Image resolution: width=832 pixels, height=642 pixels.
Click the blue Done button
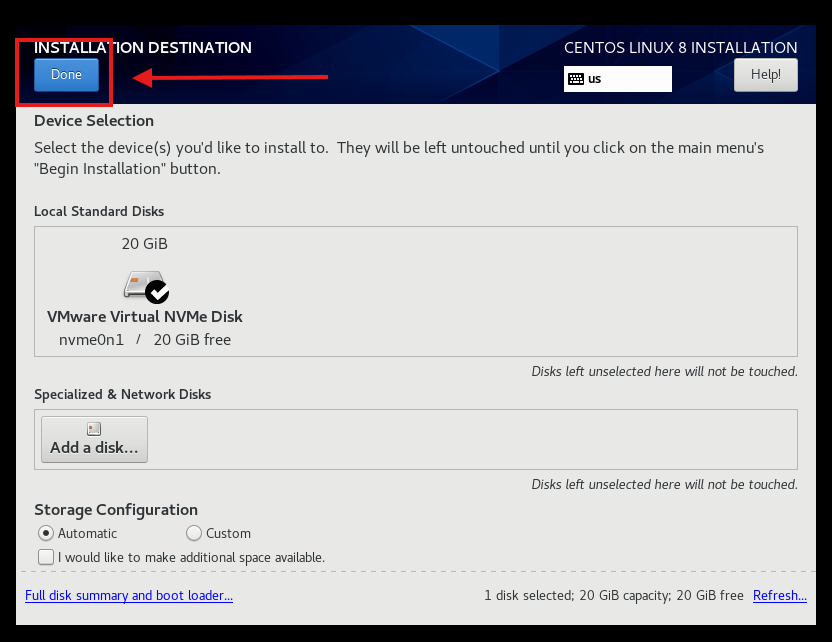pos(66,75)
